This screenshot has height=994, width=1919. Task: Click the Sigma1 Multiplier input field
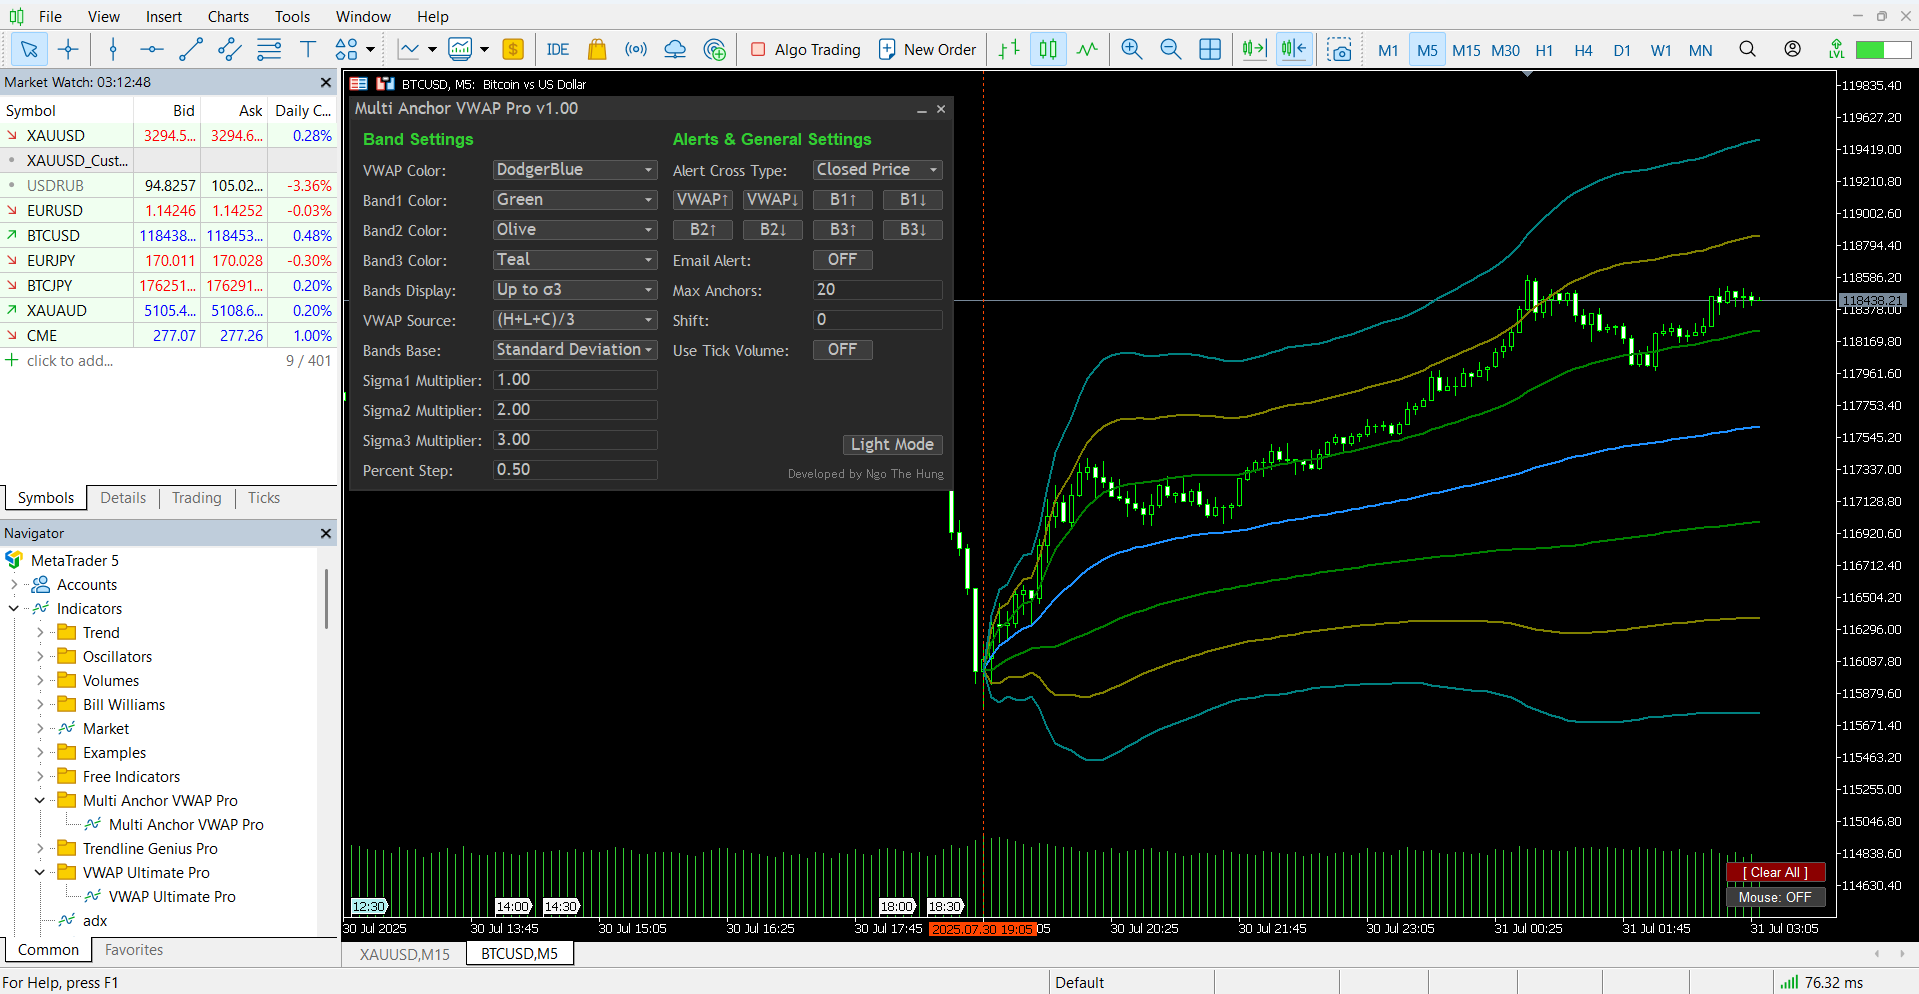575,380
